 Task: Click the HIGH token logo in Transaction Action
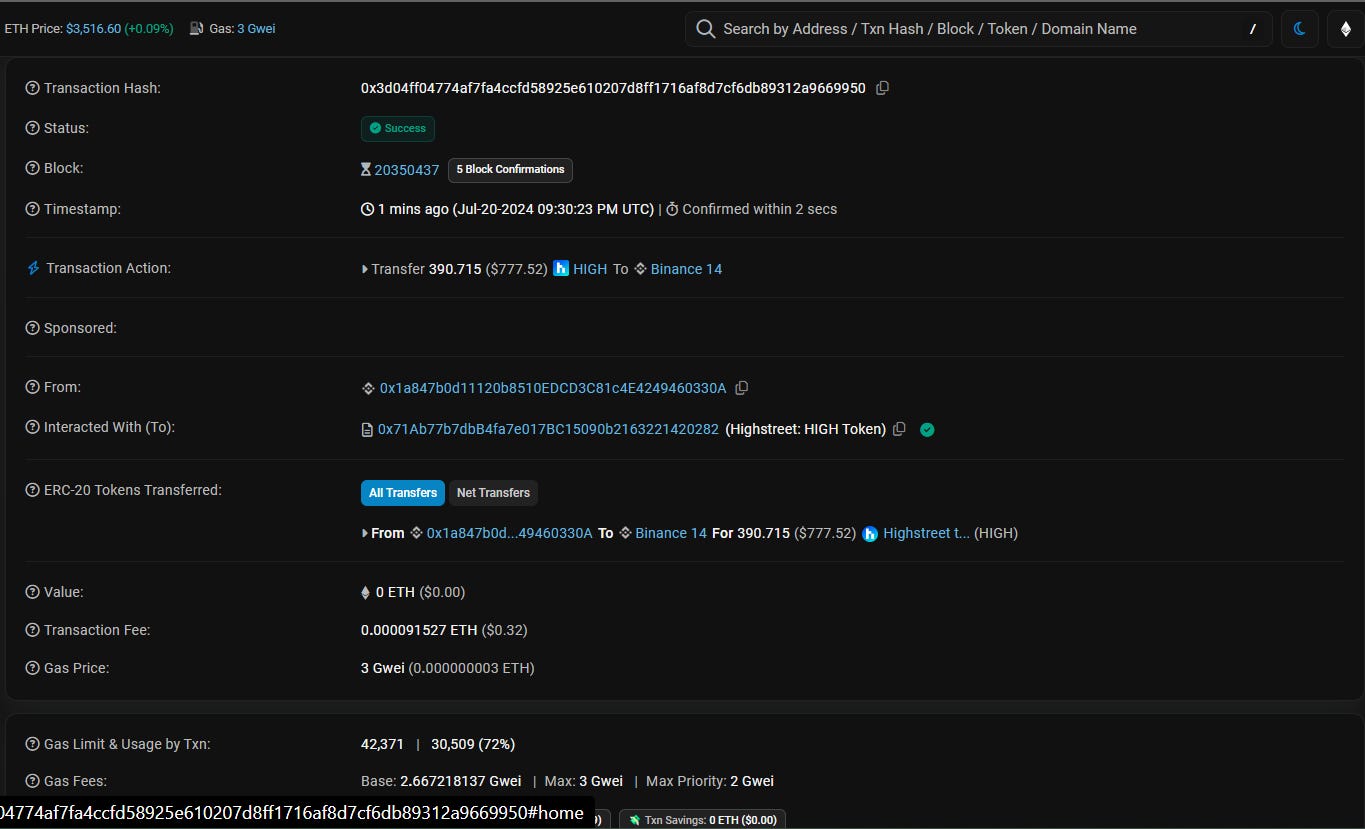[x=561, y=269]
